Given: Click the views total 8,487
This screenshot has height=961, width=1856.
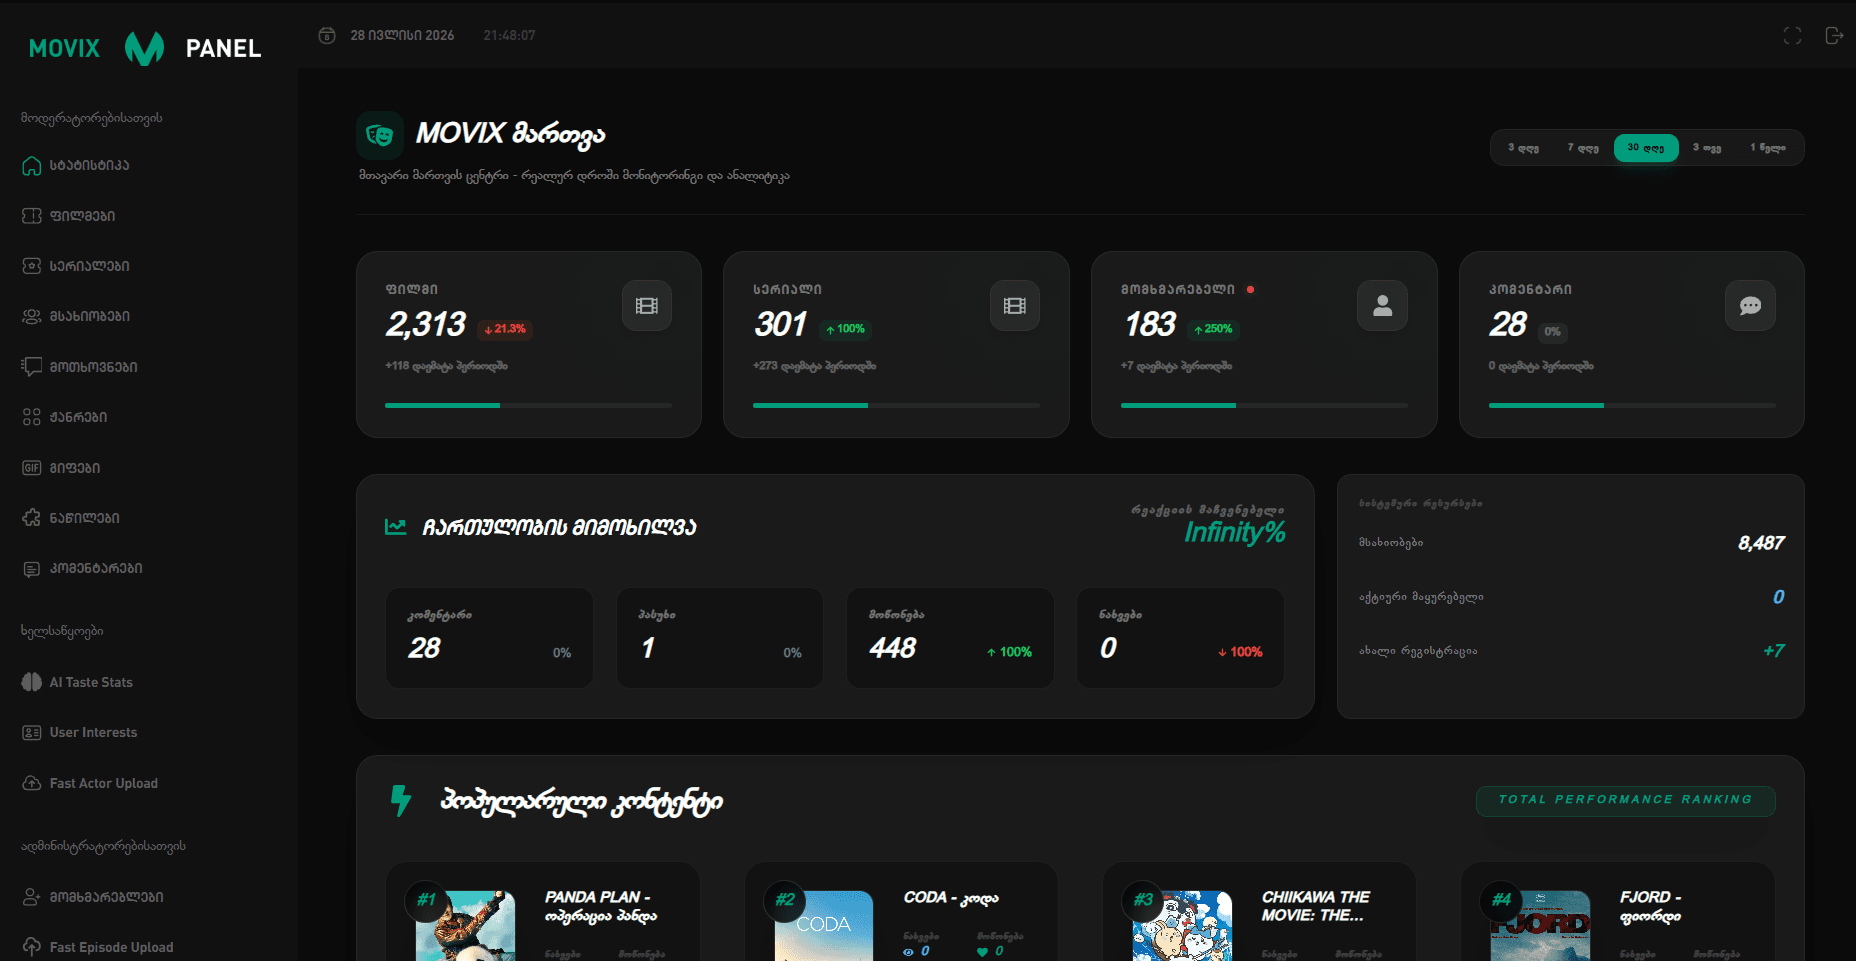Looking at the screenshot, I should coord(1761,543).
